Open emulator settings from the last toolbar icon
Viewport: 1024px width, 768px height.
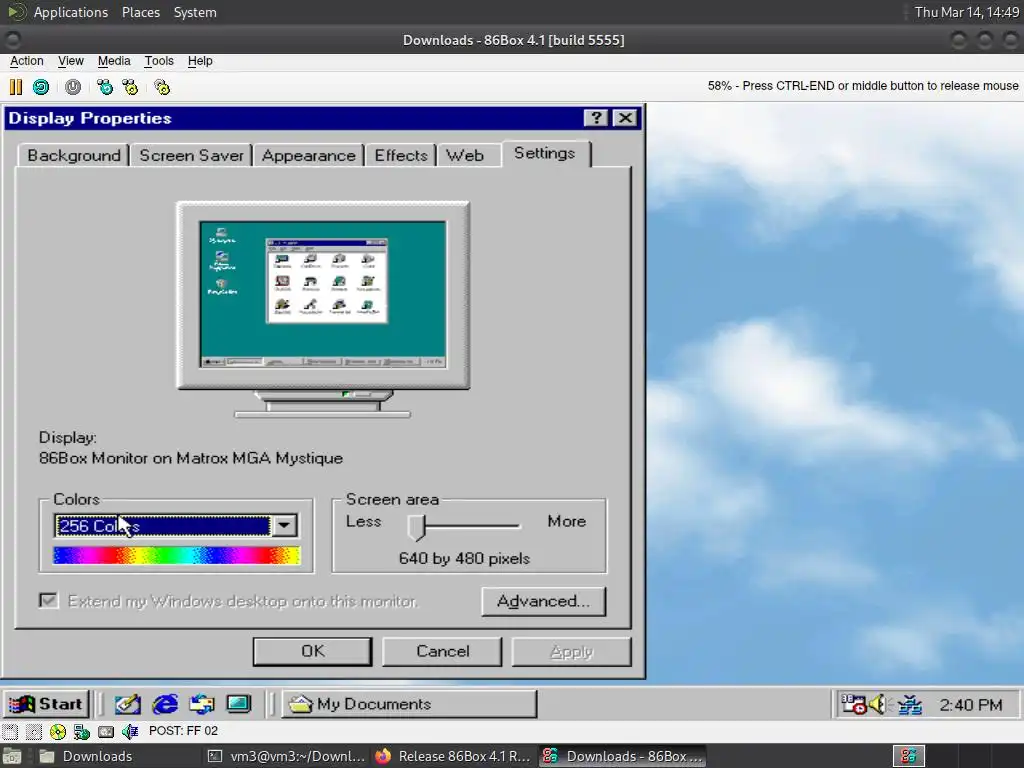coord(162,87)
